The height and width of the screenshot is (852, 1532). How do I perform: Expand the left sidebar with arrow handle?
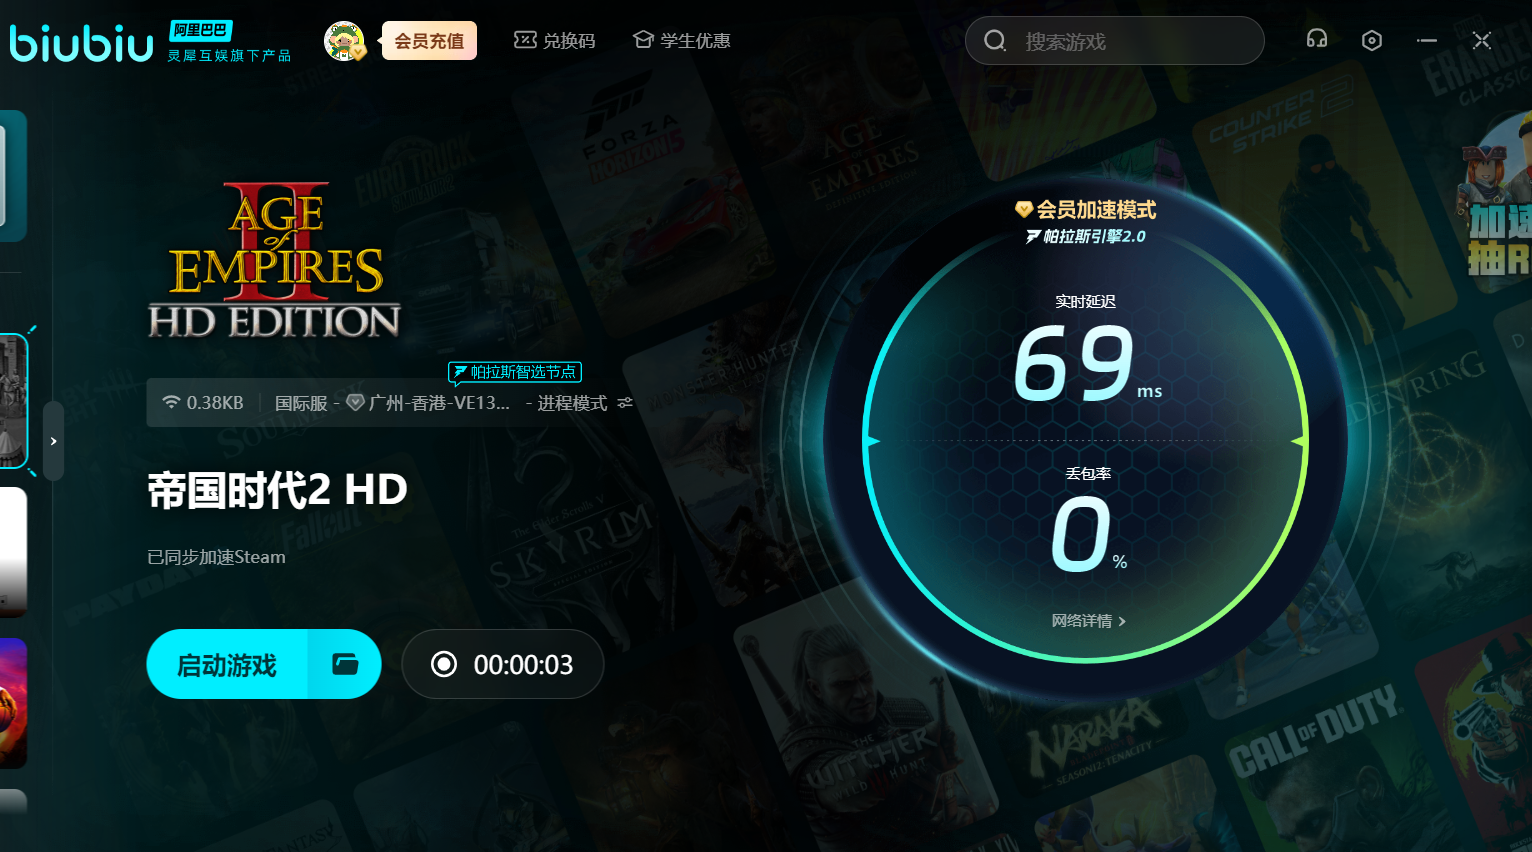pyautogui.click(x=53, y=441)
